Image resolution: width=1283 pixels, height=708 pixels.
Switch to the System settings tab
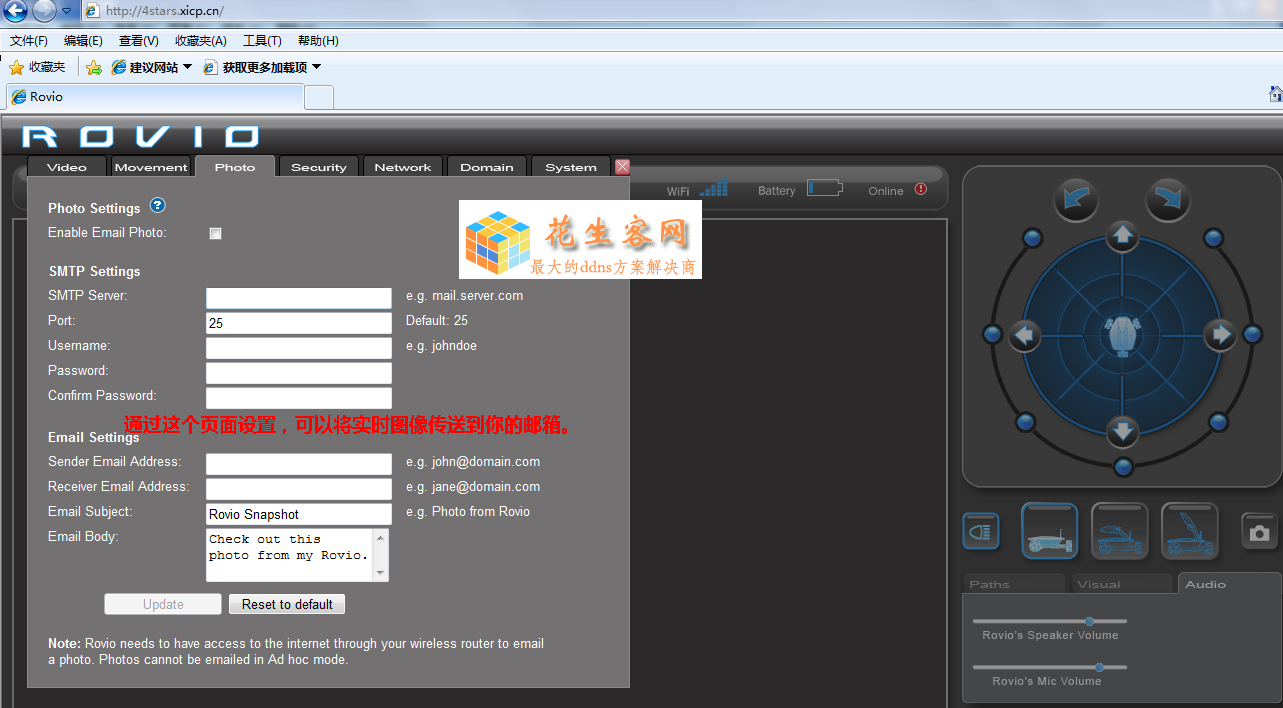[571, 167]
